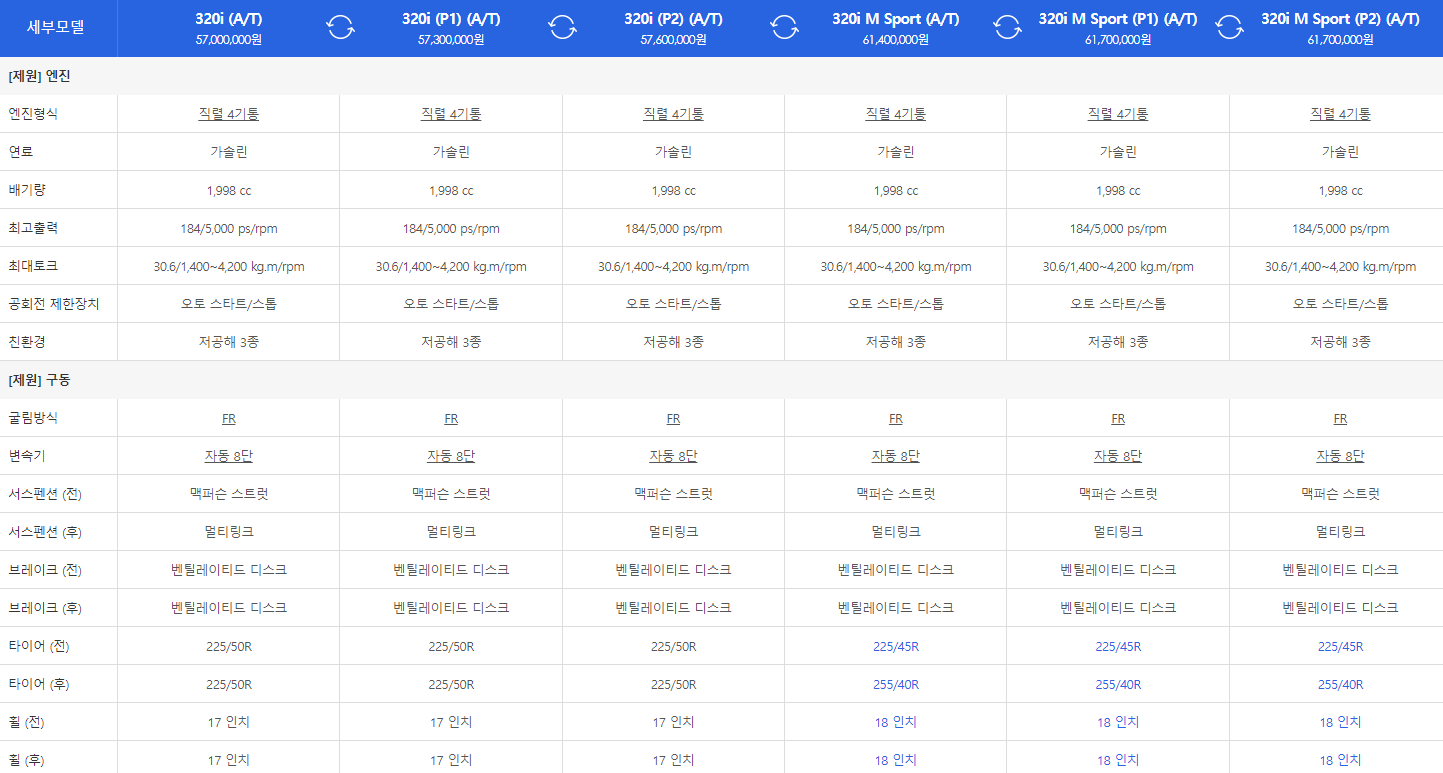The image size is (1443, 773).
Task: Click the 서스펜션 (전) row label
Action: click(x=45, y=494)
